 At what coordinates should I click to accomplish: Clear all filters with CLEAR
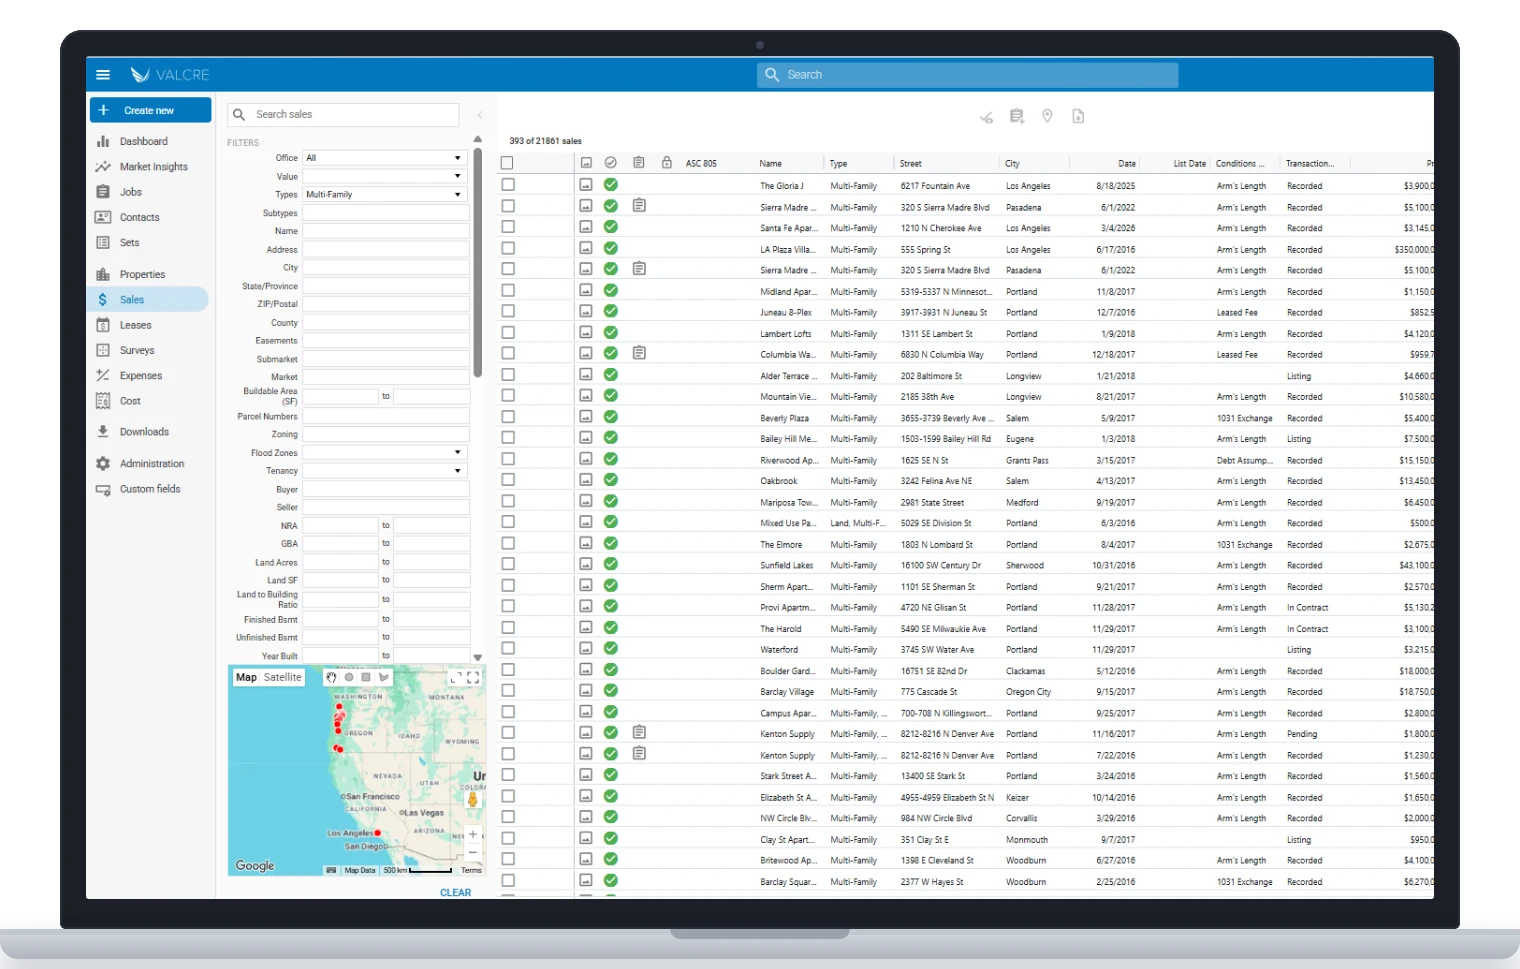point(455,893)
